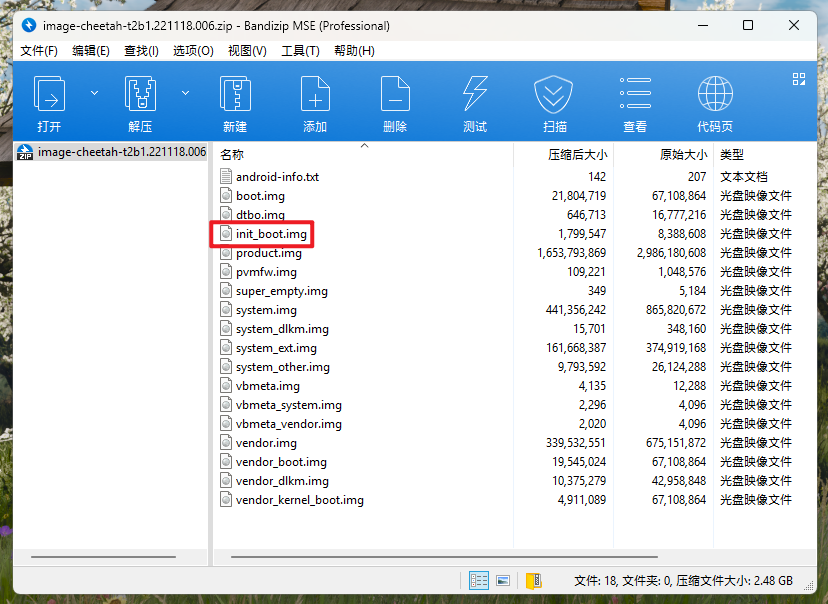
Task: Open the 帮助(H) menu
Action: (x=354, y=51)
